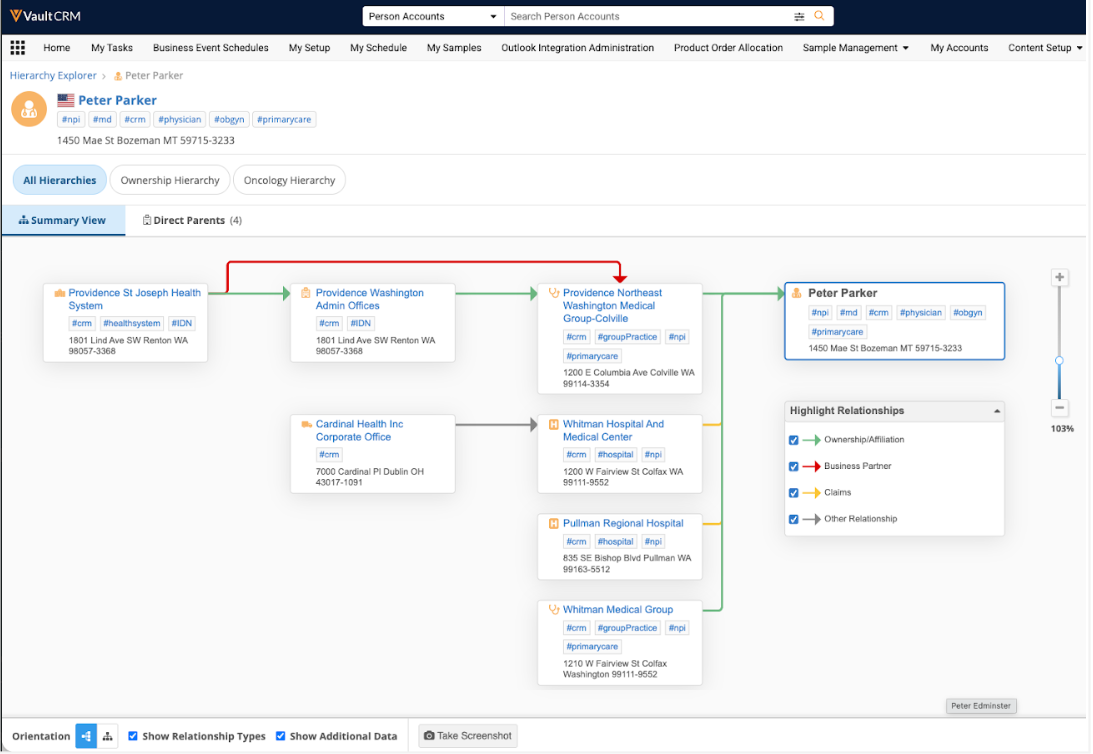Open Pullman Regional Hospital link

click(x=623, y=523)
